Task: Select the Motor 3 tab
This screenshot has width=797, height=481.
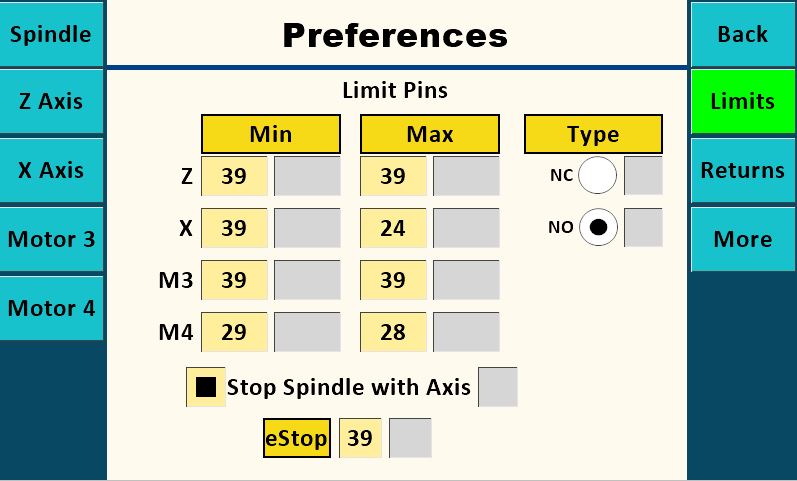Action: pos(51,239)
